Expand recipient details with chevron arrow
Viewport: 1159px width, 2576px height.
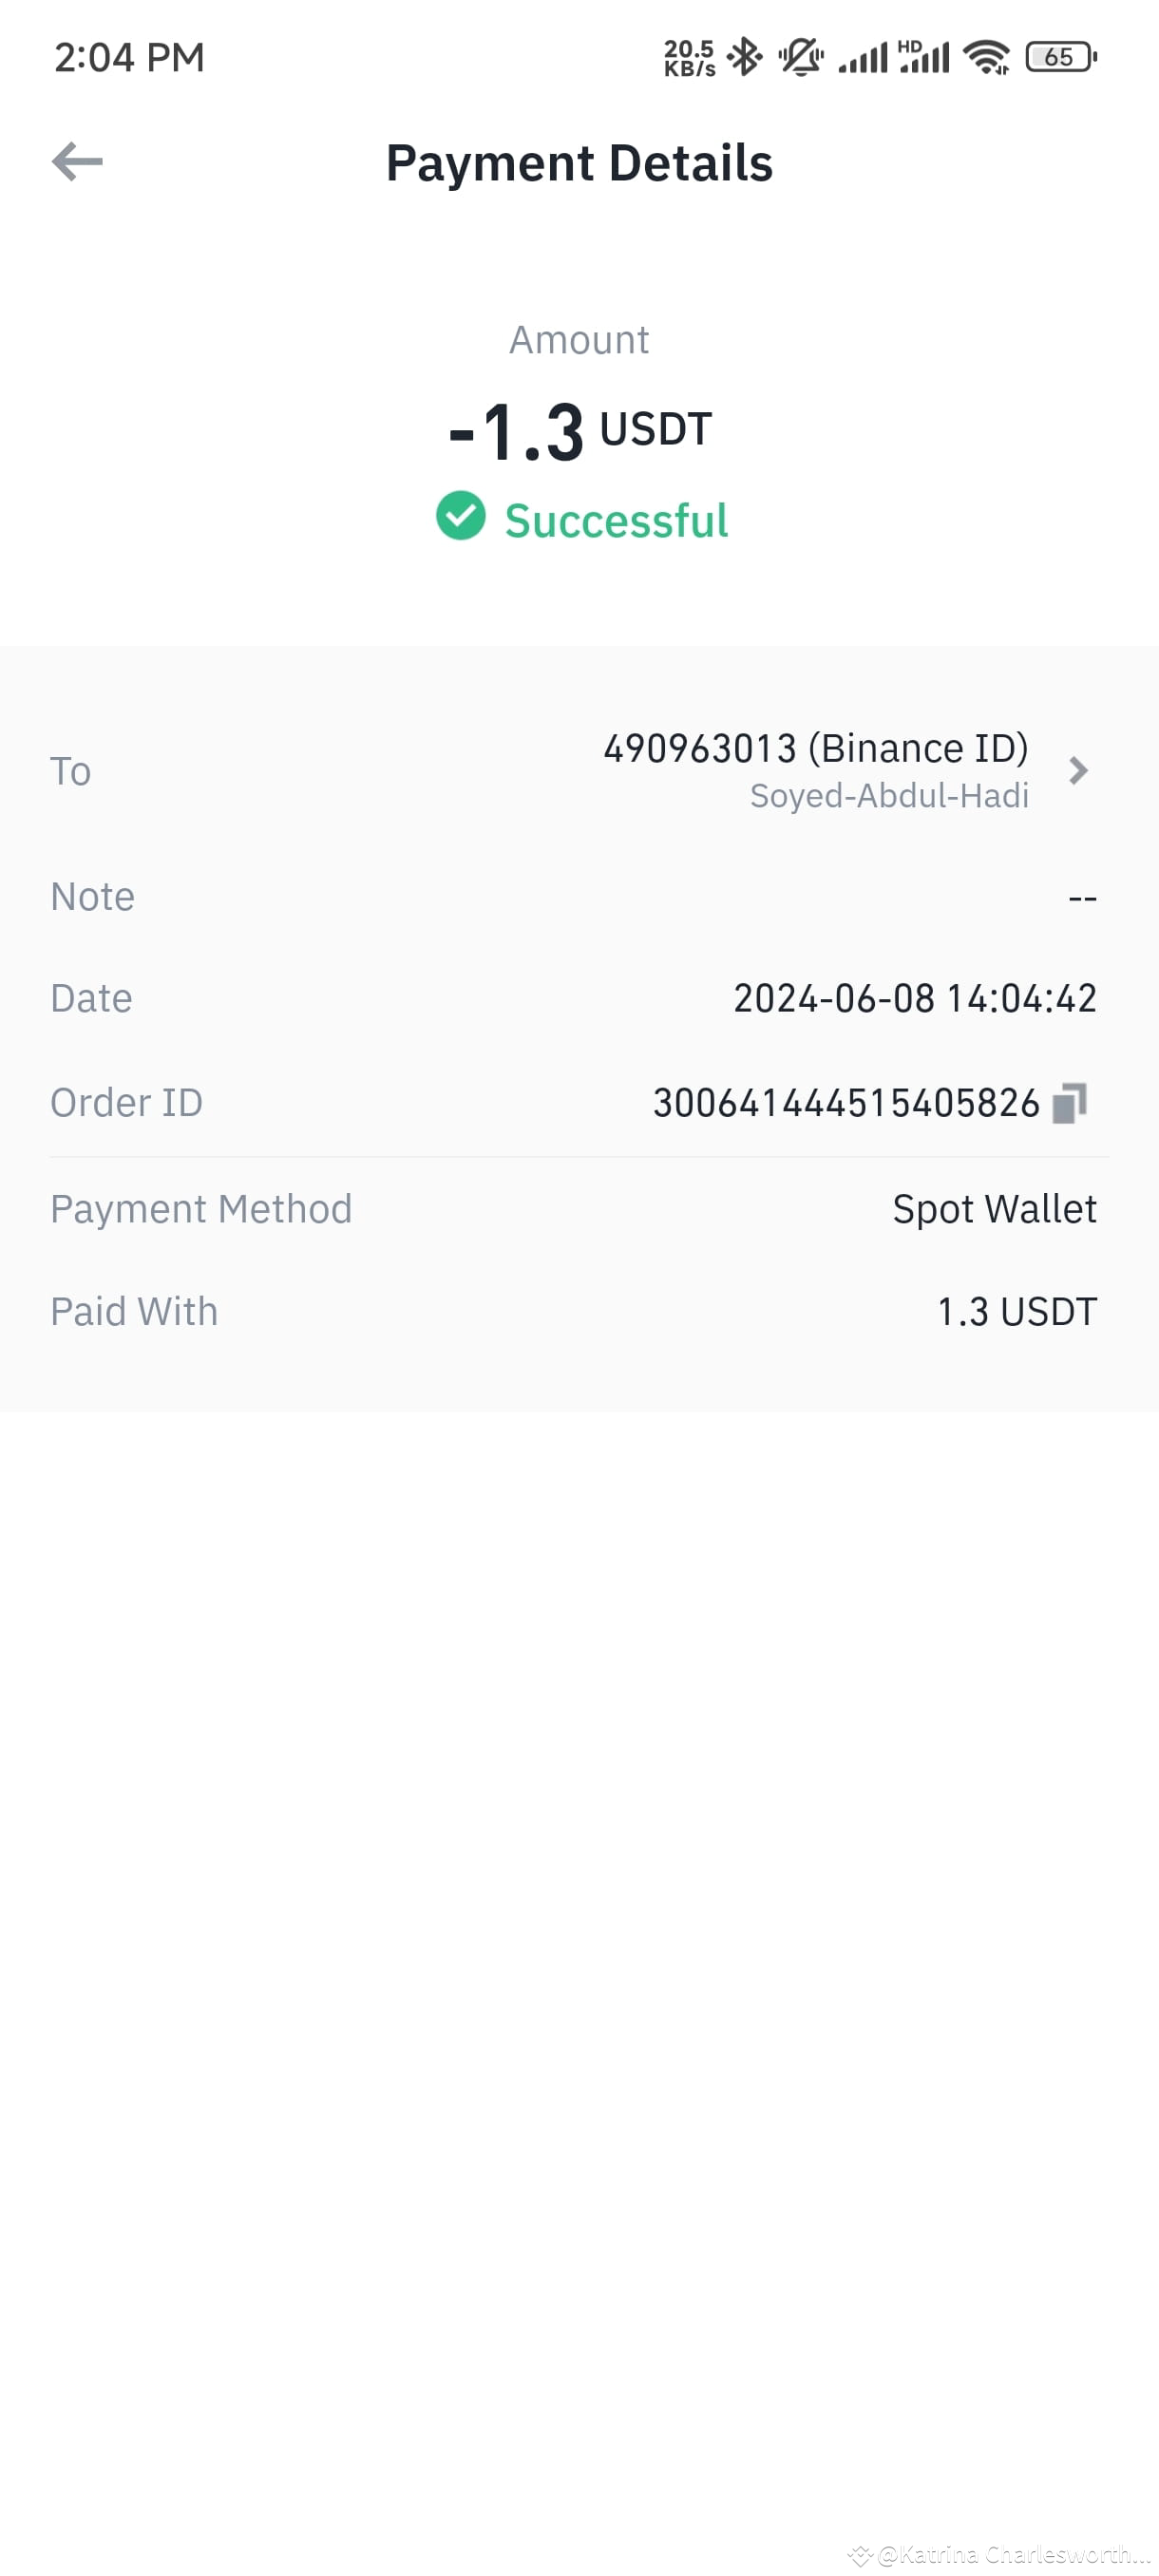coord(1077,770)
